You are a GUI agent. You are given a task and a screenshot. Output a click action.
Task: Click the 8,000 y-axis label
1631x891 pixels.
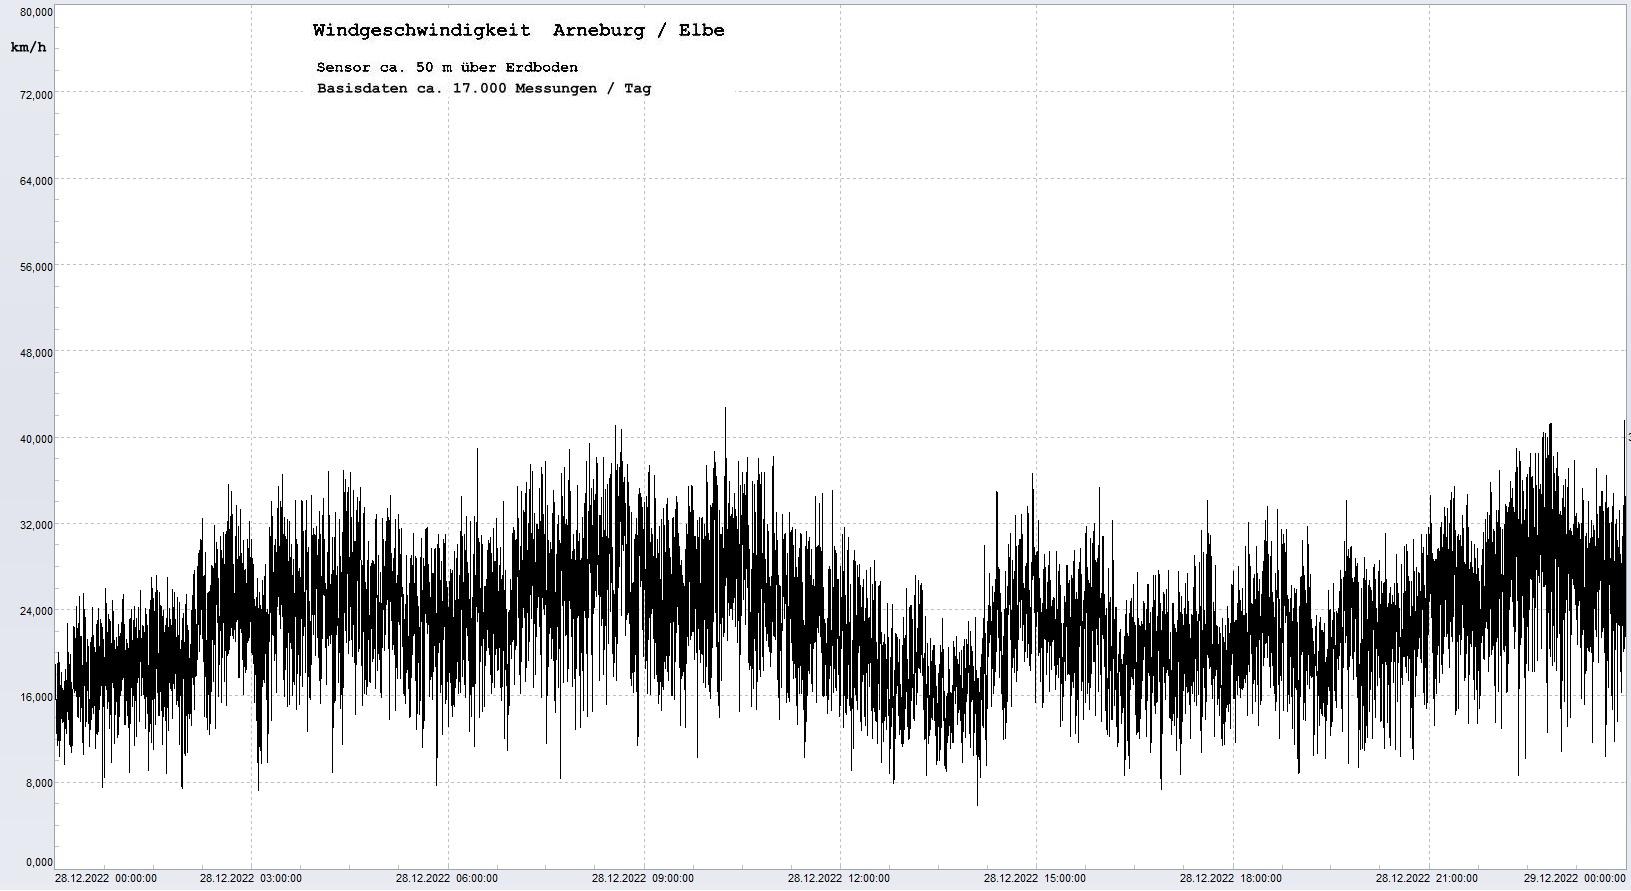(x=39, y=783)
